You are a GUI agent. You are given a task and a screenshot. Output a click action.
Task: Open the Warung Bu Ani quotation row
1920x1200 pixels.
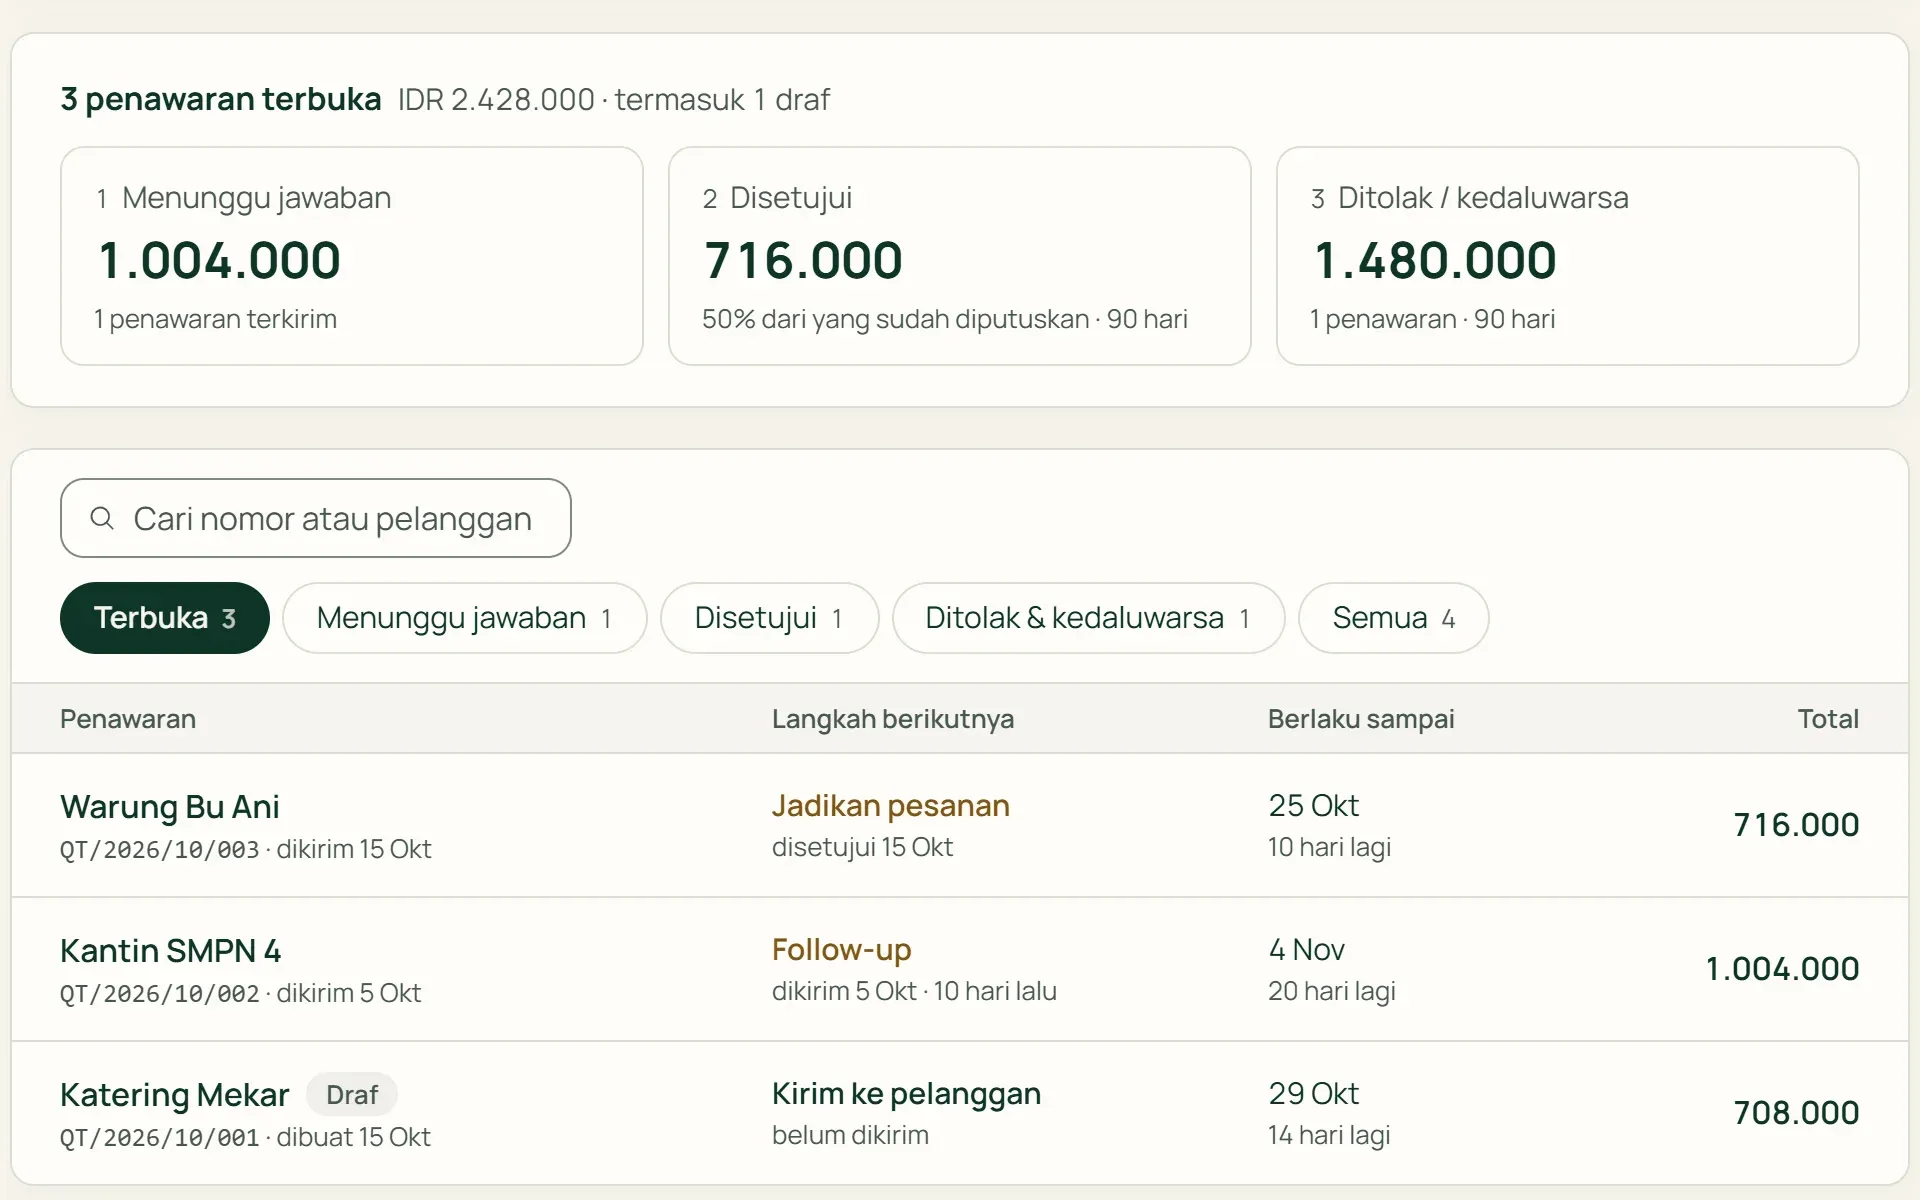tap(960, 825)
